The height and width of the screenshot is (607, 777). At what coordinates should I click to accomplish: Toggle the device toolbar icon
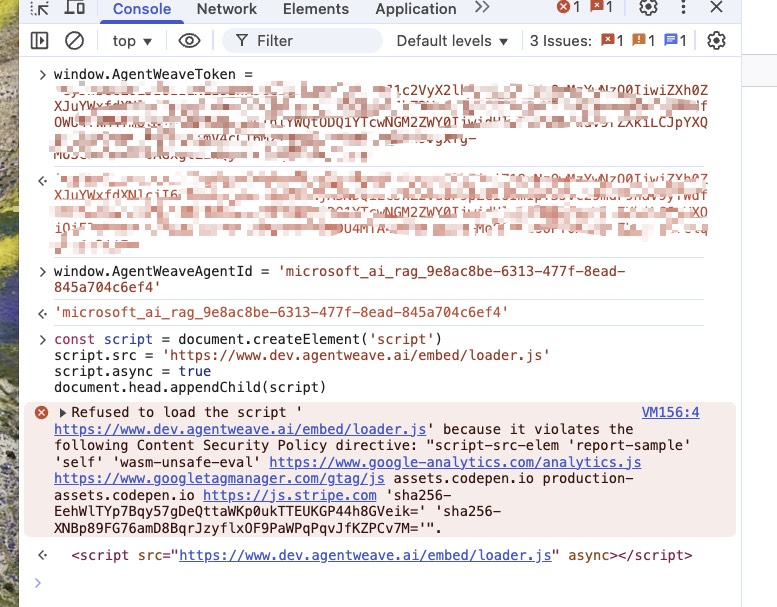pos(75,8)
